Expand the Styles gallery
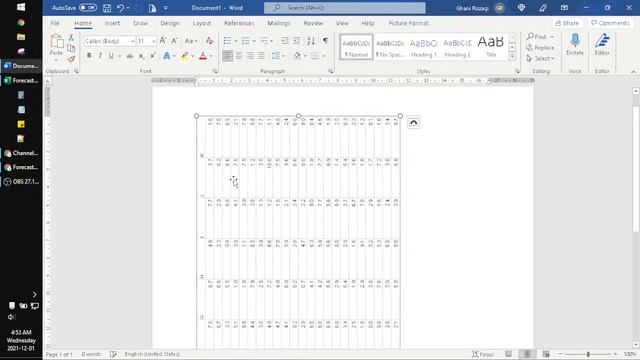 pos(512,57)
